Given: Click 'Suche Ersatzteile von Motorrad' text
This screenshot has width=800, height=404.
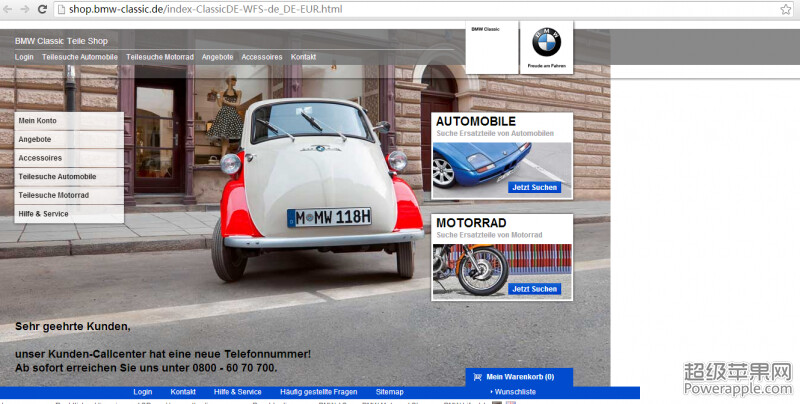Looking at the screenshot, I should (489, 235).
